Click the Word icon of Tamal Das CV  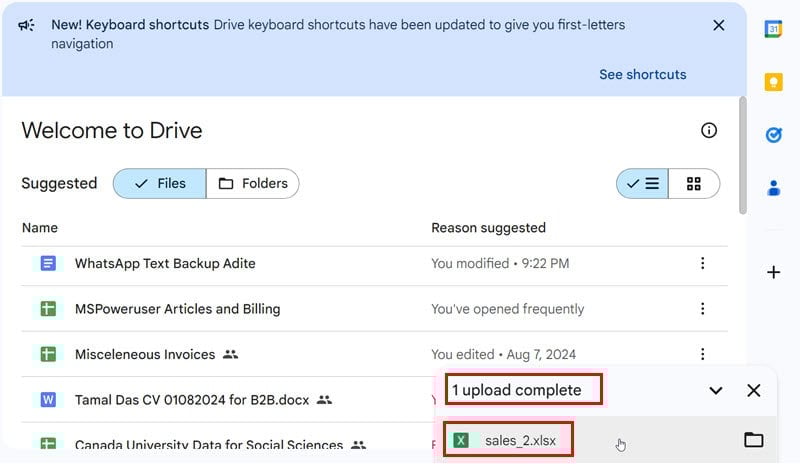48,400
